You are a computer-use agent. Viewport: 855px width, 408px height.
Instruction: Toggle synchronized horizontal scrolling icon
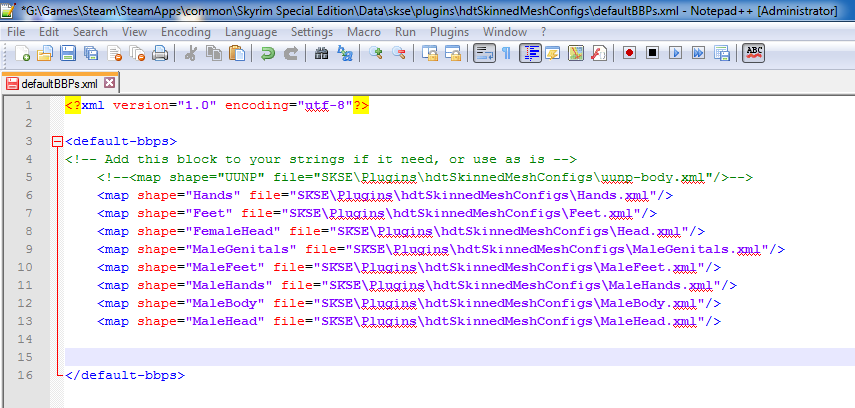pos(453,53)
